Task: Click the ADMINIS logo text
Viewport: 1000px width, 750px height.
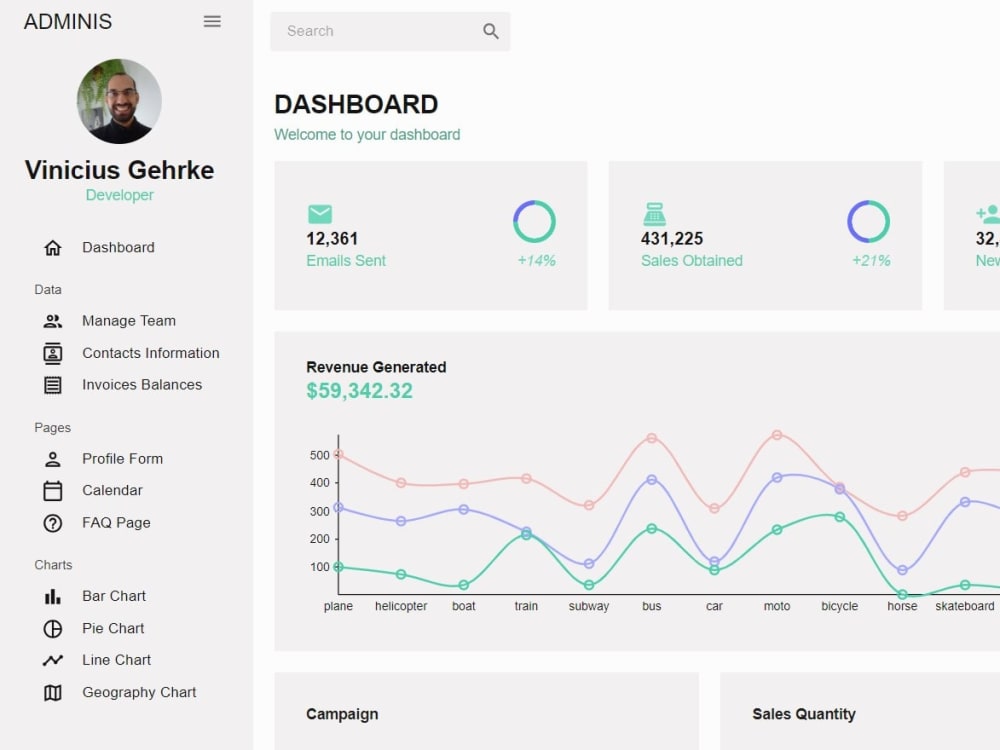Action: tap(67, 20)
